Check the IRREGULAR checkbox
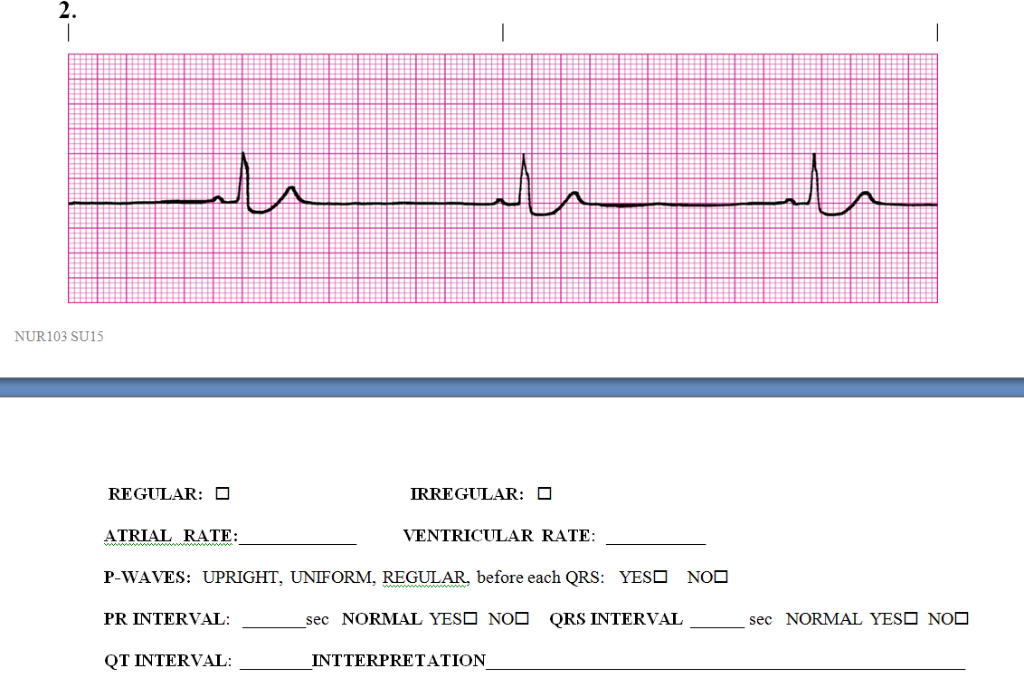 tap(543, 492)
